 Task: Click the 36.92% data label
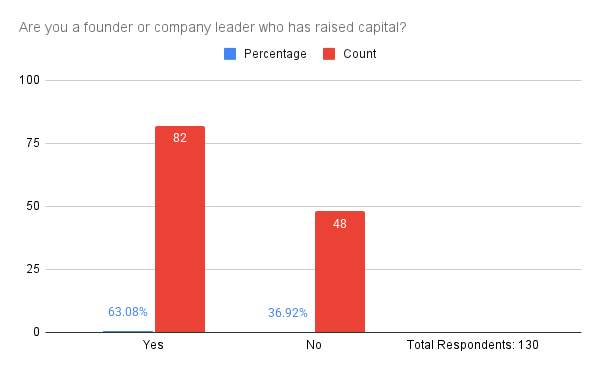288,313
